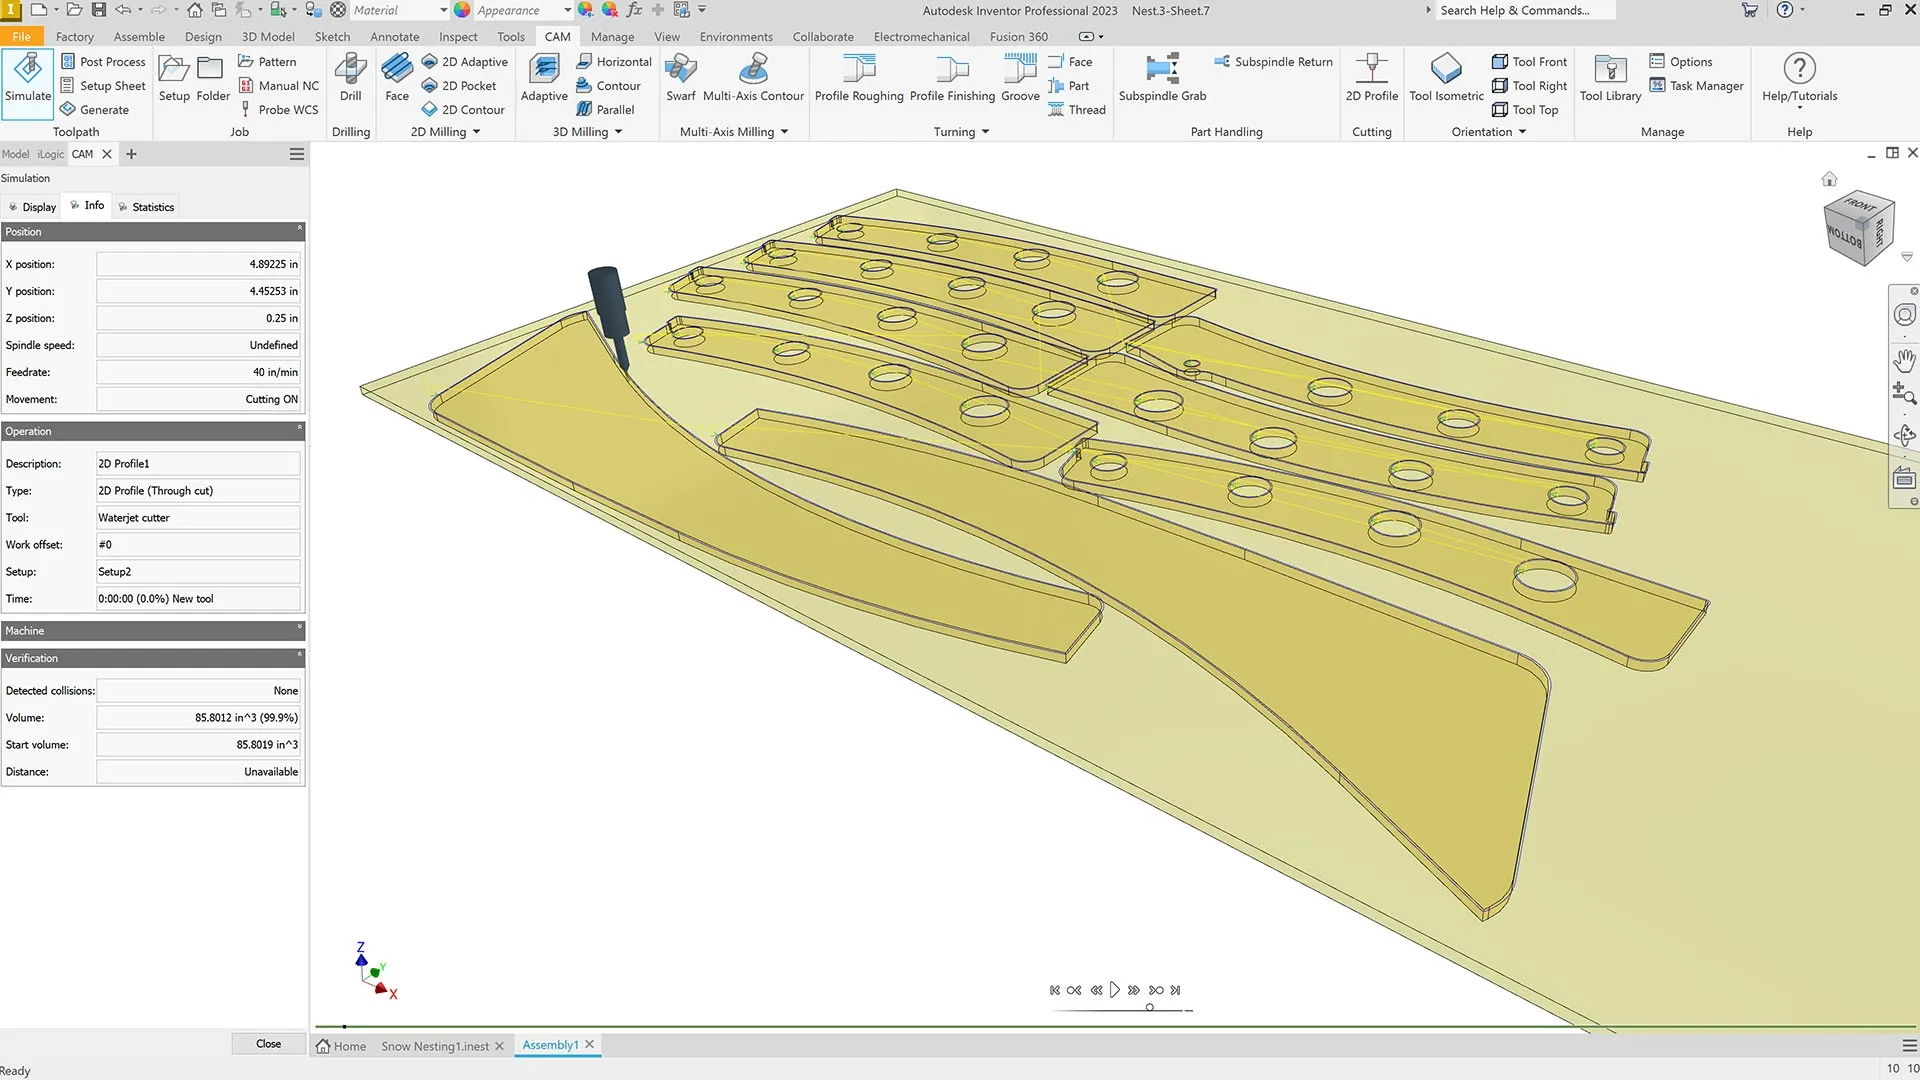The image size is (1920, 1080).
Task: Click the Post Process icon
Action: tap(103, 61)
